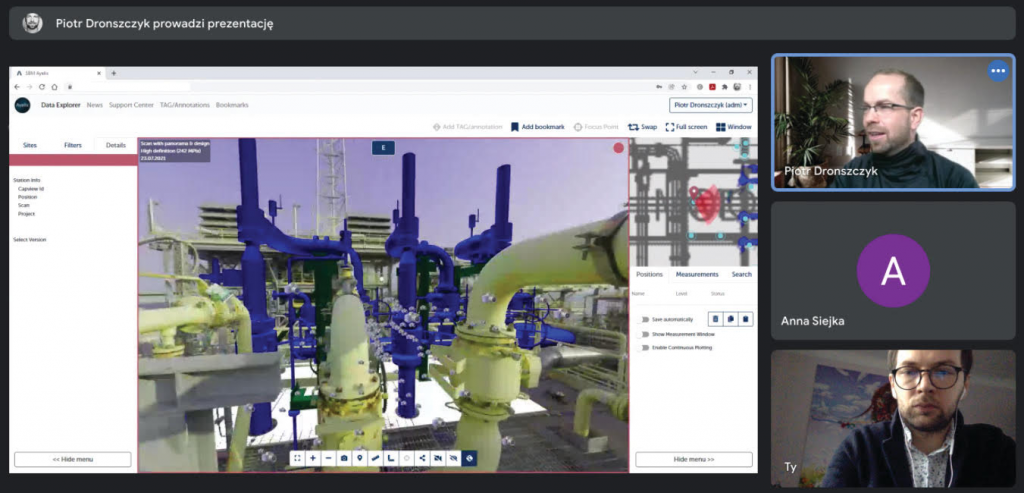Click the share icon in viewer toolbar
Viewport: 1024px width, 493px height.
pyautogui.click(x=422, y=458)
